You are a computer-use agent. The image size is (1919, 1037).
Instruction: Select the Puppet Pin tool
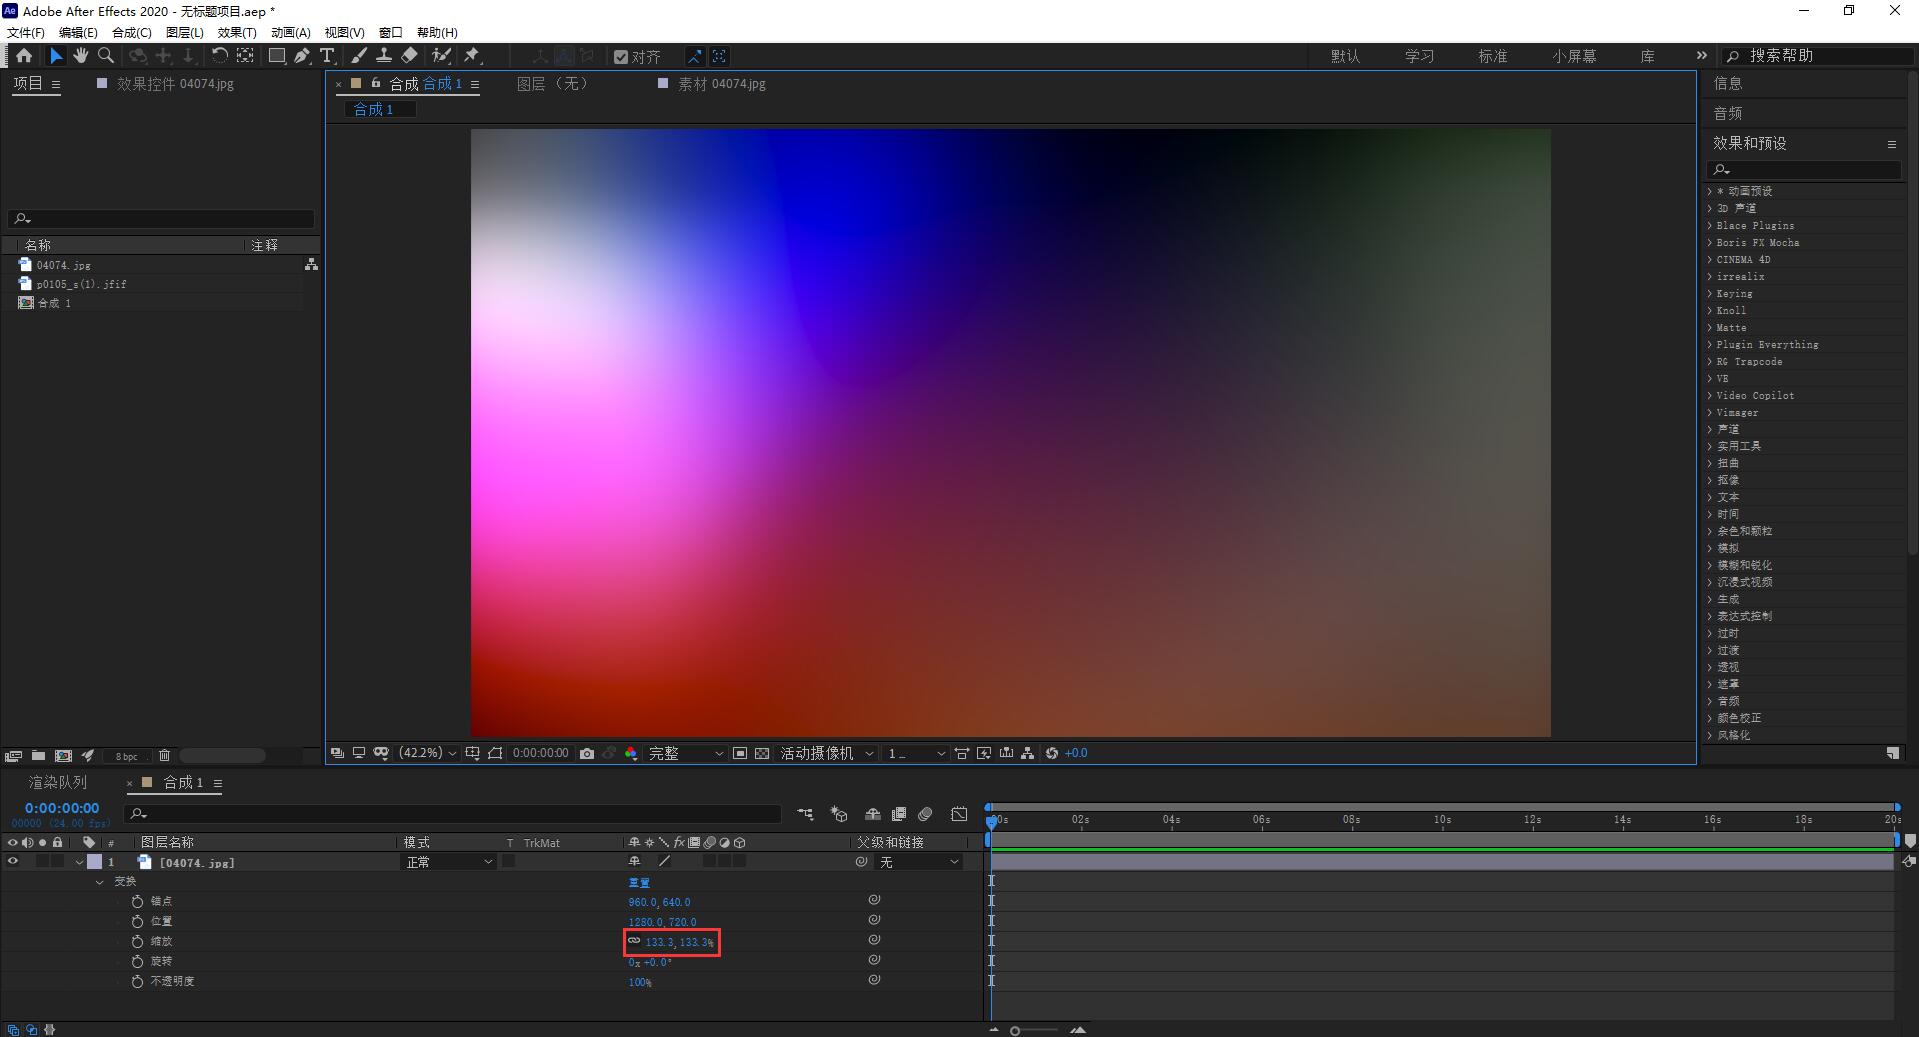[472, 56]
